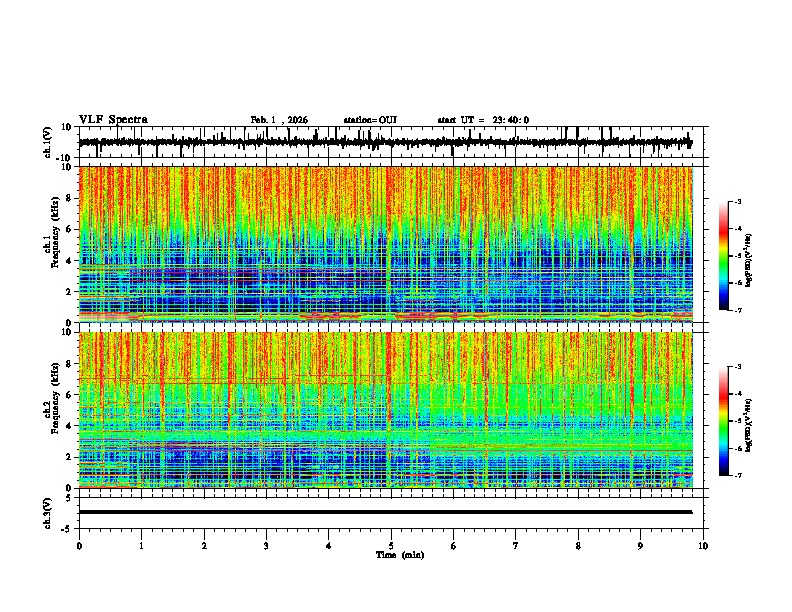Screen dimensions: 792x612
Task: Click the "ch.3(V)" axis label
Action: (x=48, y=513)
